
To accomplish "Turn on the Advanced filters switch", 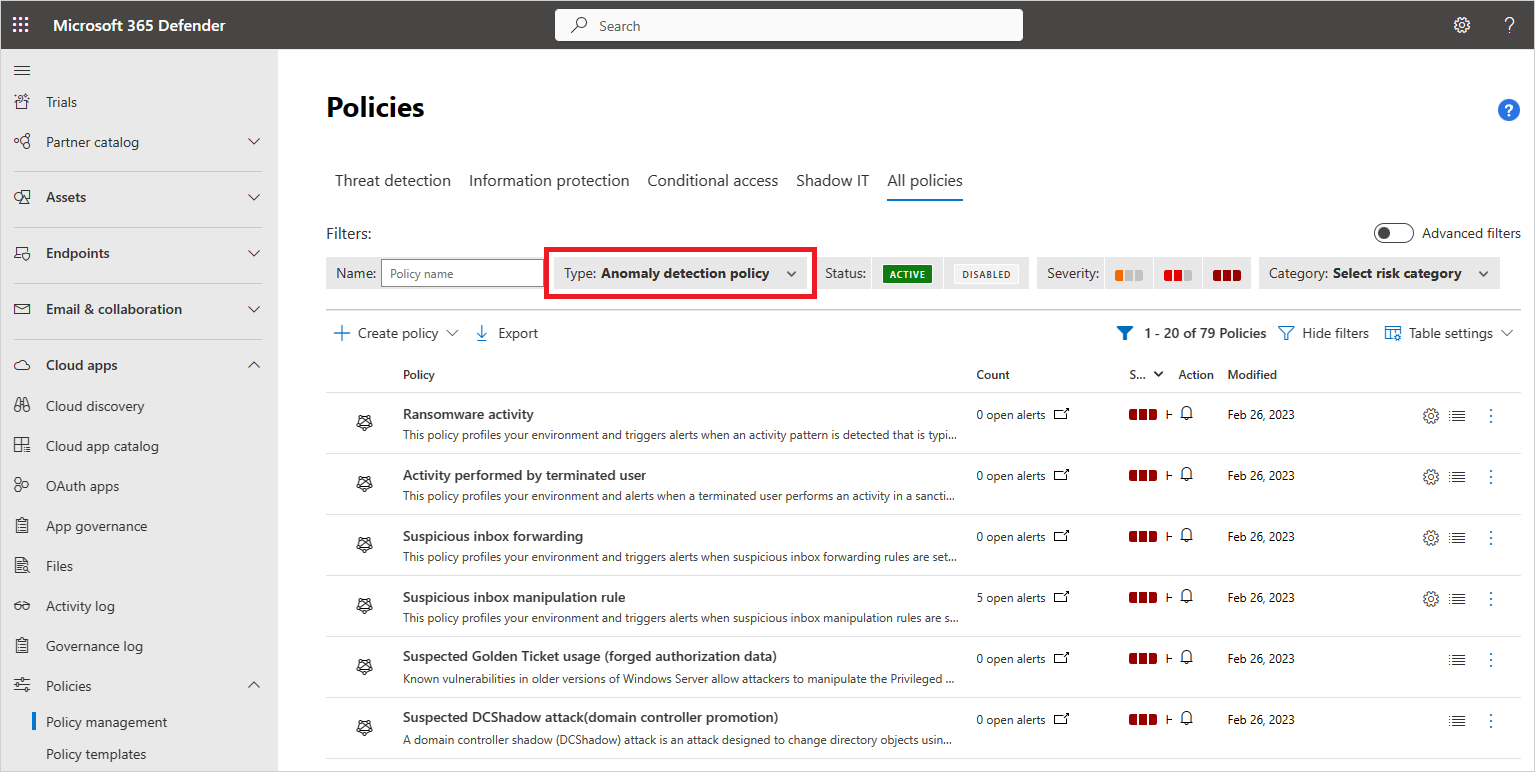I will [x=1393, y=233].
